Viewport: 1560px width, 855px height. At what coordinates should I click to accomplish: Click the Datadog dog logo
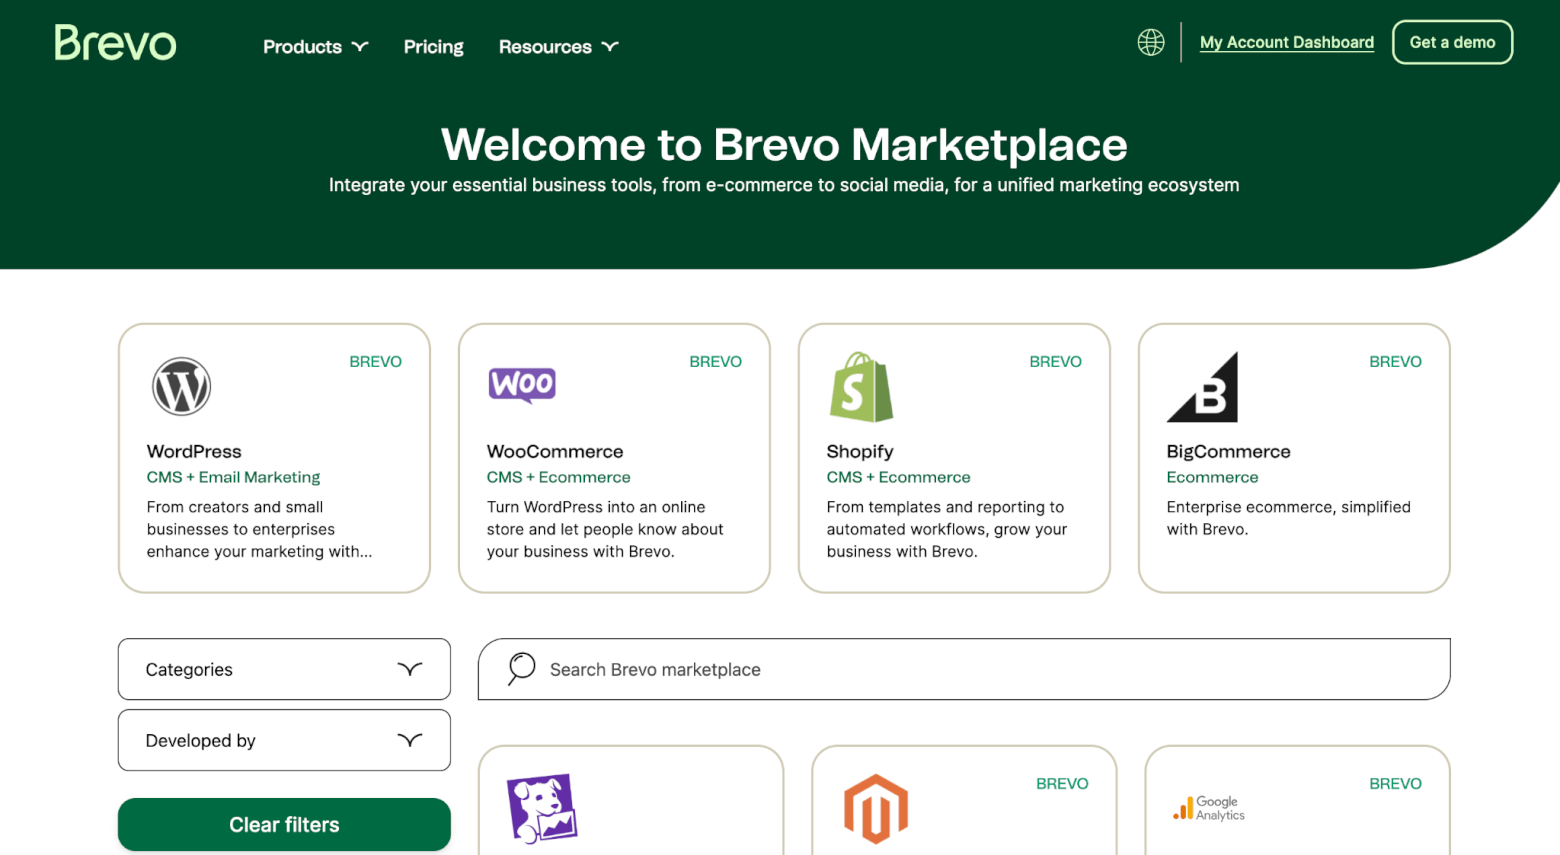pyautogui.click(x=542, y=808)
